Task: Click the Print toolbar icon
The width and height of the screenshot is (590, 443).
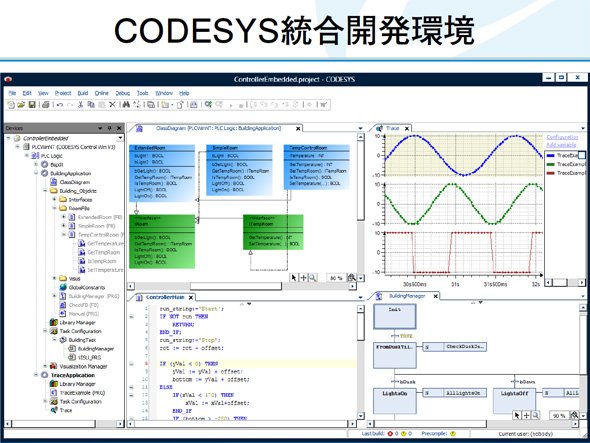Action: point(46,105)
